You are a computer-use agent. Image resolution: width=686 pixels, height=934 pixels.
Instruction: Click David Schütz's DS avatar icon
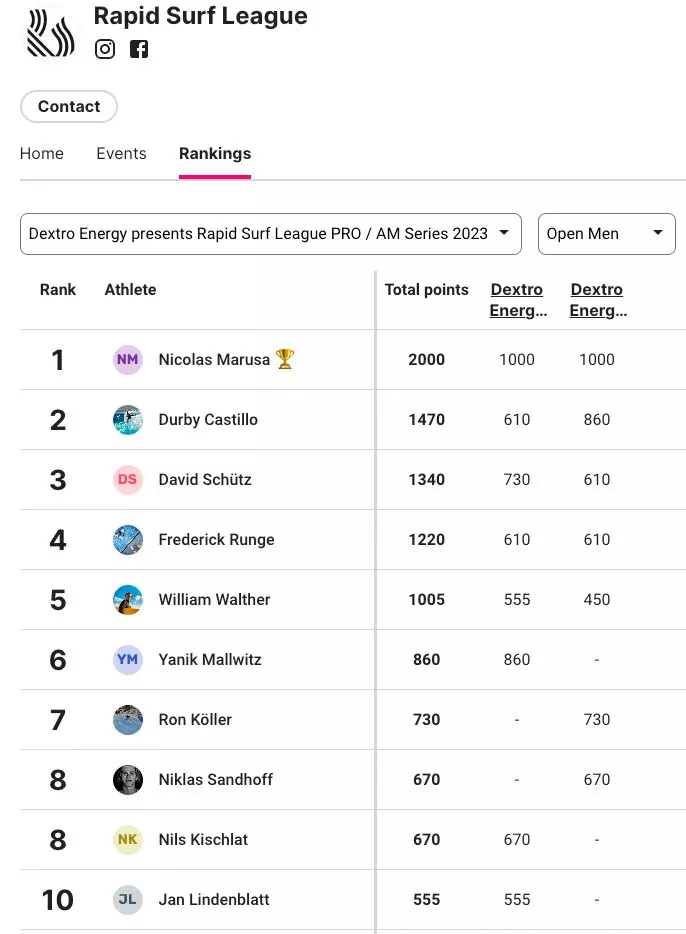(127, 480)
